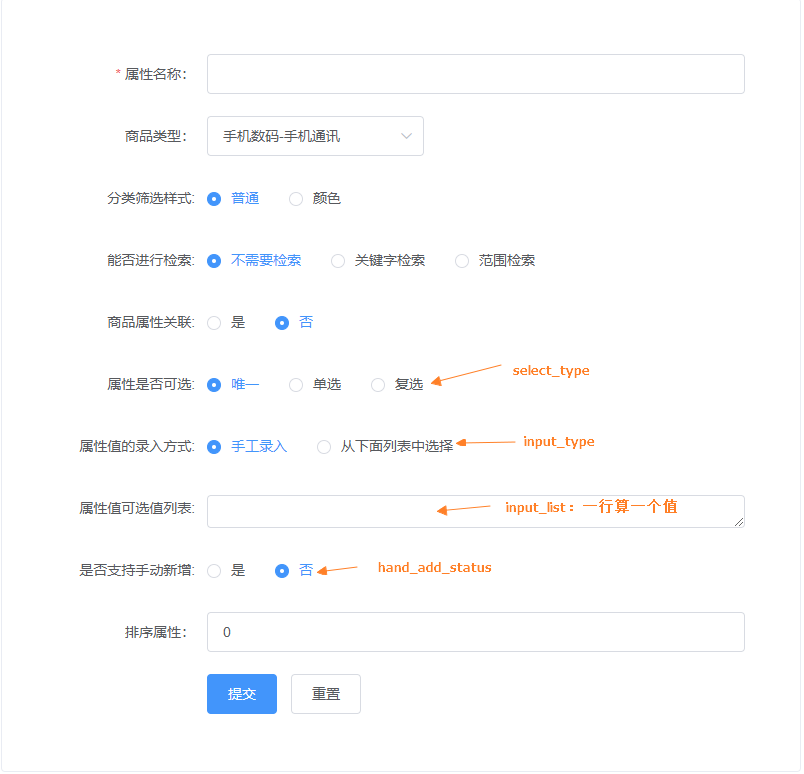Select 否 for manual add status
The width and height of the screenshot is (804, 774).
pos(282,570)
